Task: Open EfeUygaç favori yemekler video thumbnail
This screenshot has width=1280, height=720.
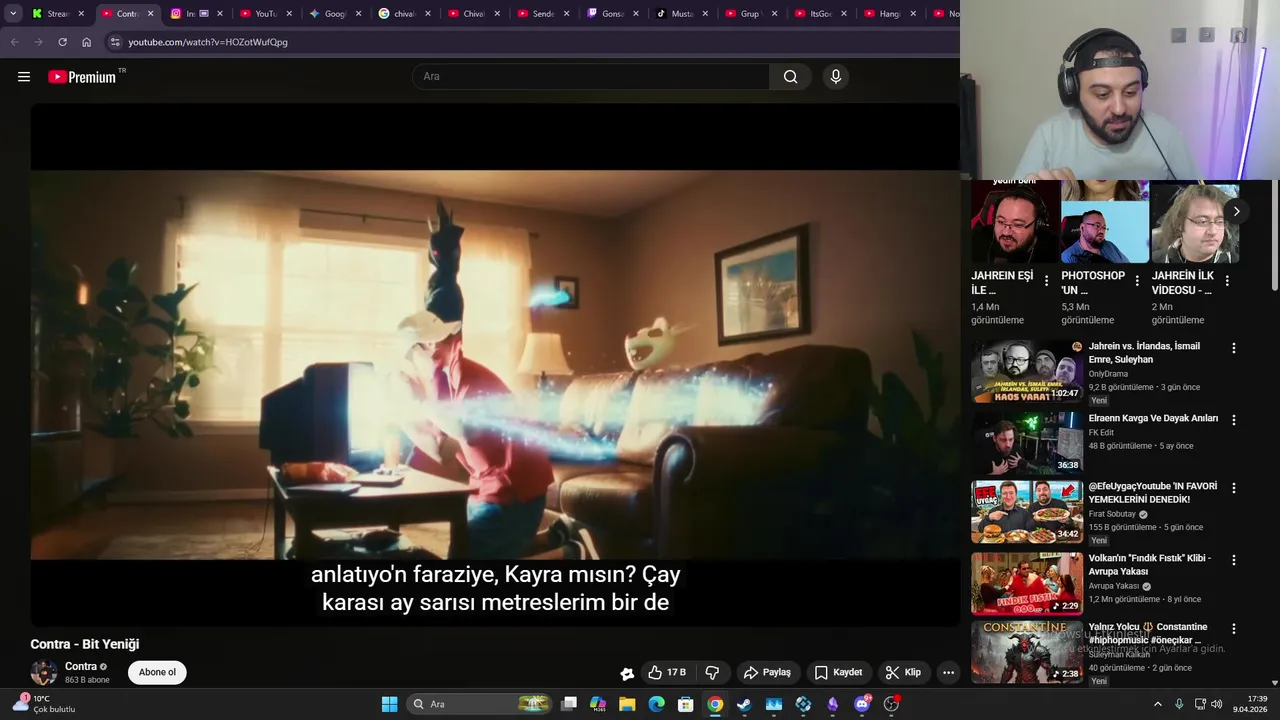Action: click(x=1027, y=512)
